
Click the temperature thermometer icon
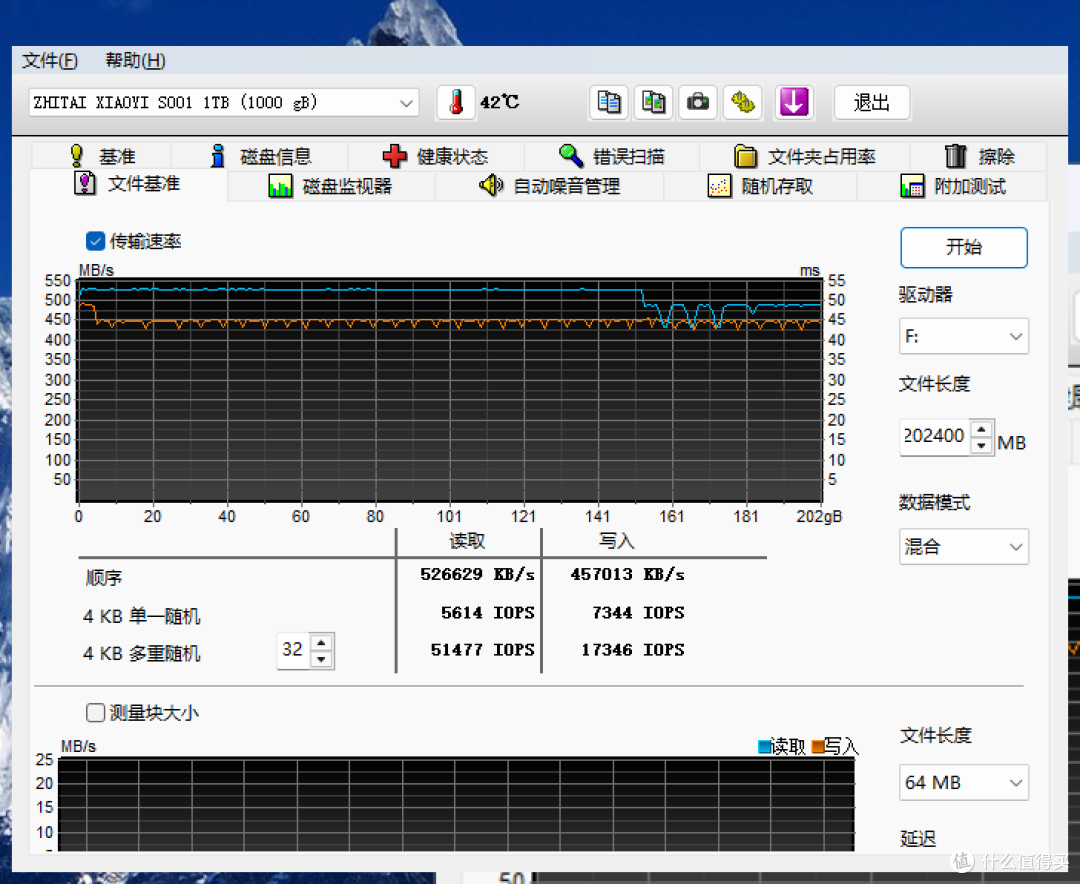click(456, 103)
